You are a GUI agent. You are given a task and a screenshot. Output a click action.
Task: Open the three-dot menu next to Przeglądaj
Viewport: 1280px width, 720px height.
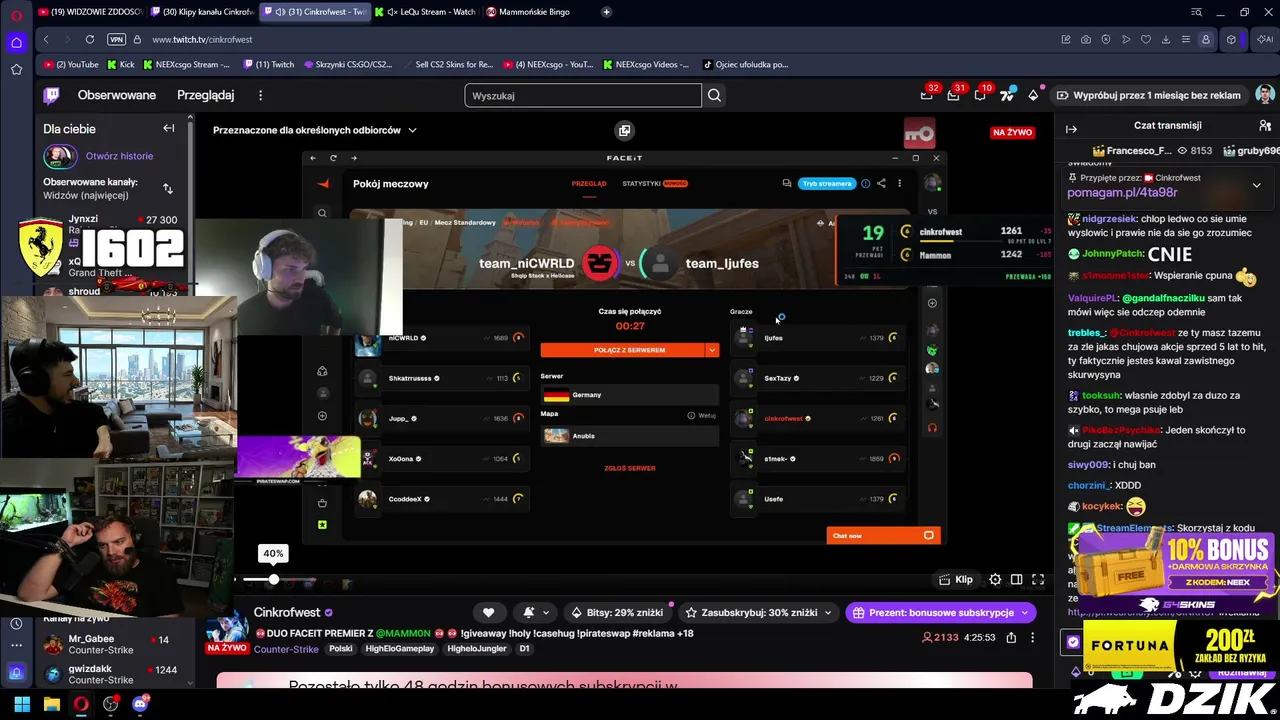pyautogui.click(x=260, y=95)
